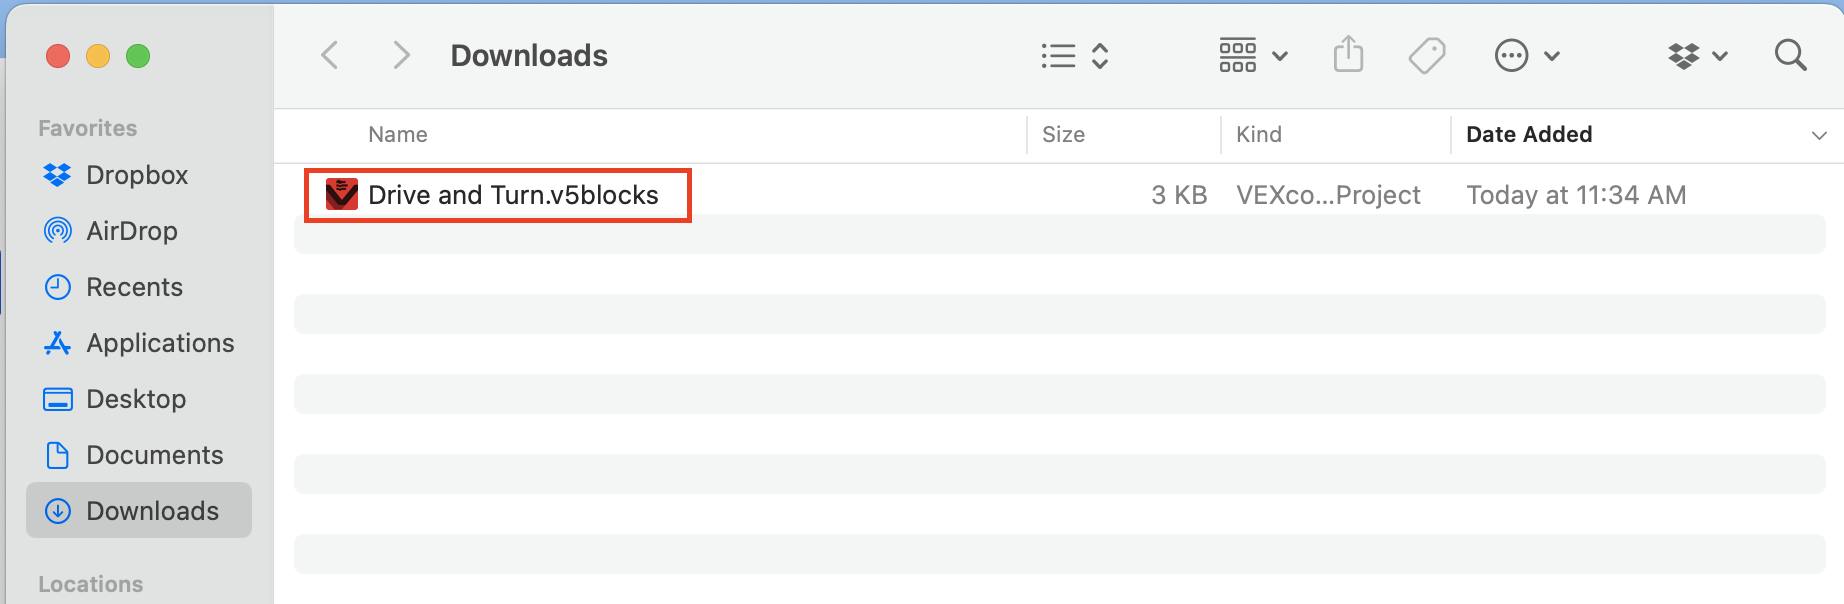Open the group-by grid dropdown
The width and height of the screenshot is (1844, 604).
[x=1253, y=56]
